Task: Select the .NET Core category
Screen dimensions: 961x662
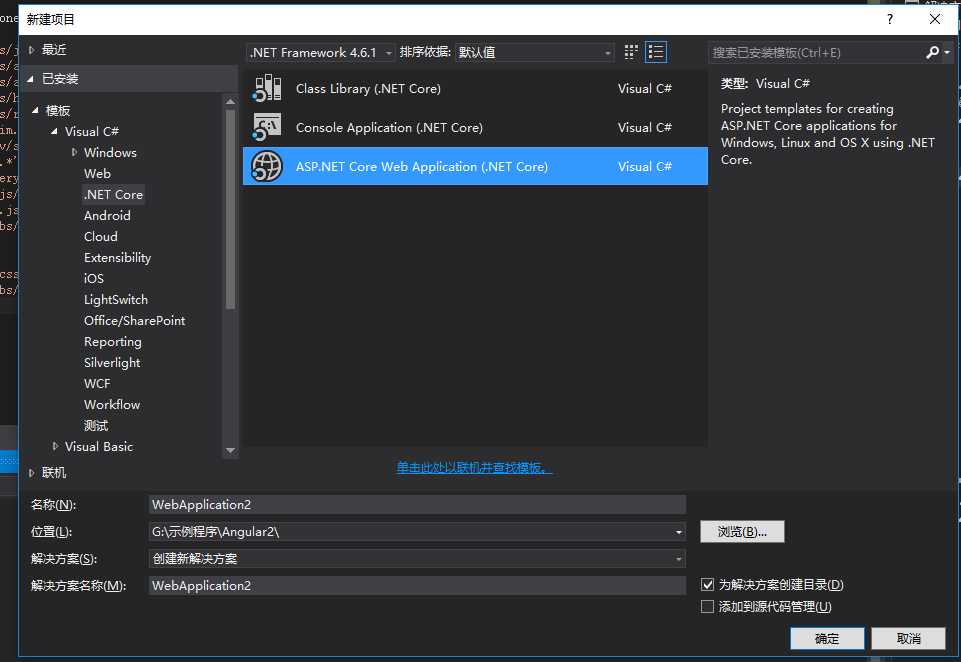Action: point(113,194)
